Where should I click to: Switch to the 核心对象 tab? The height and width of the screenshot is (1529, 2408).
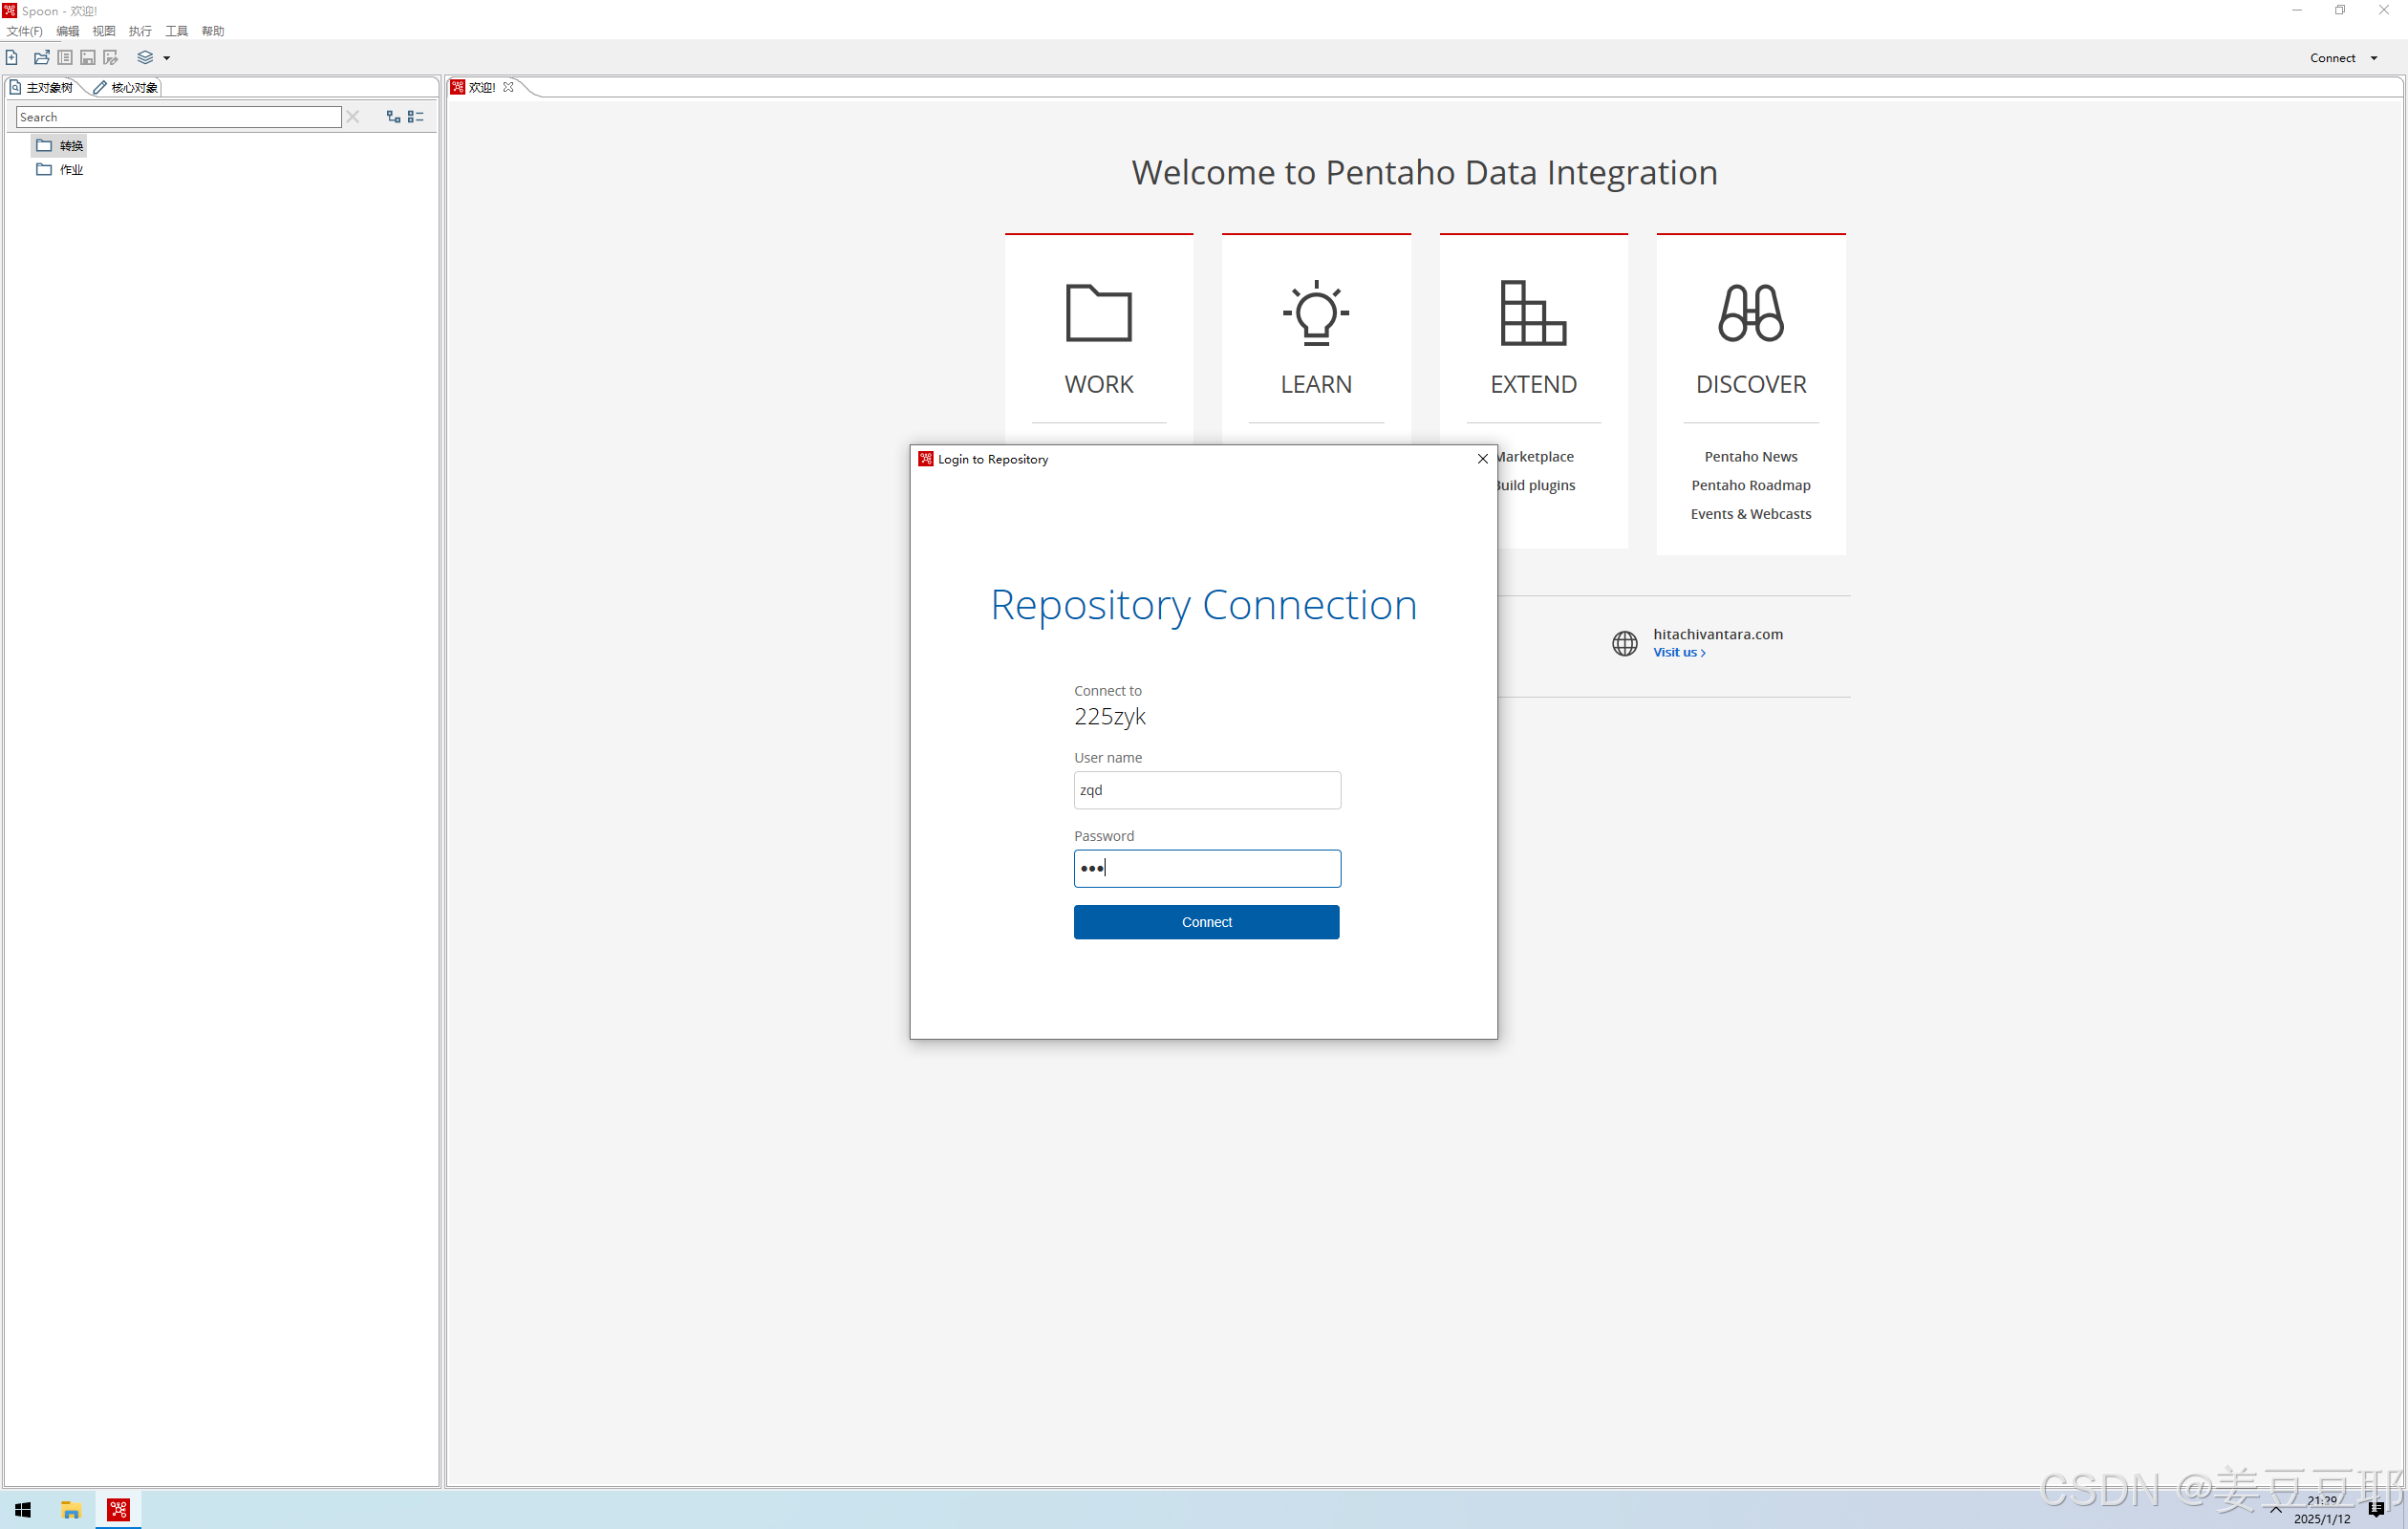tap(126, 88)
